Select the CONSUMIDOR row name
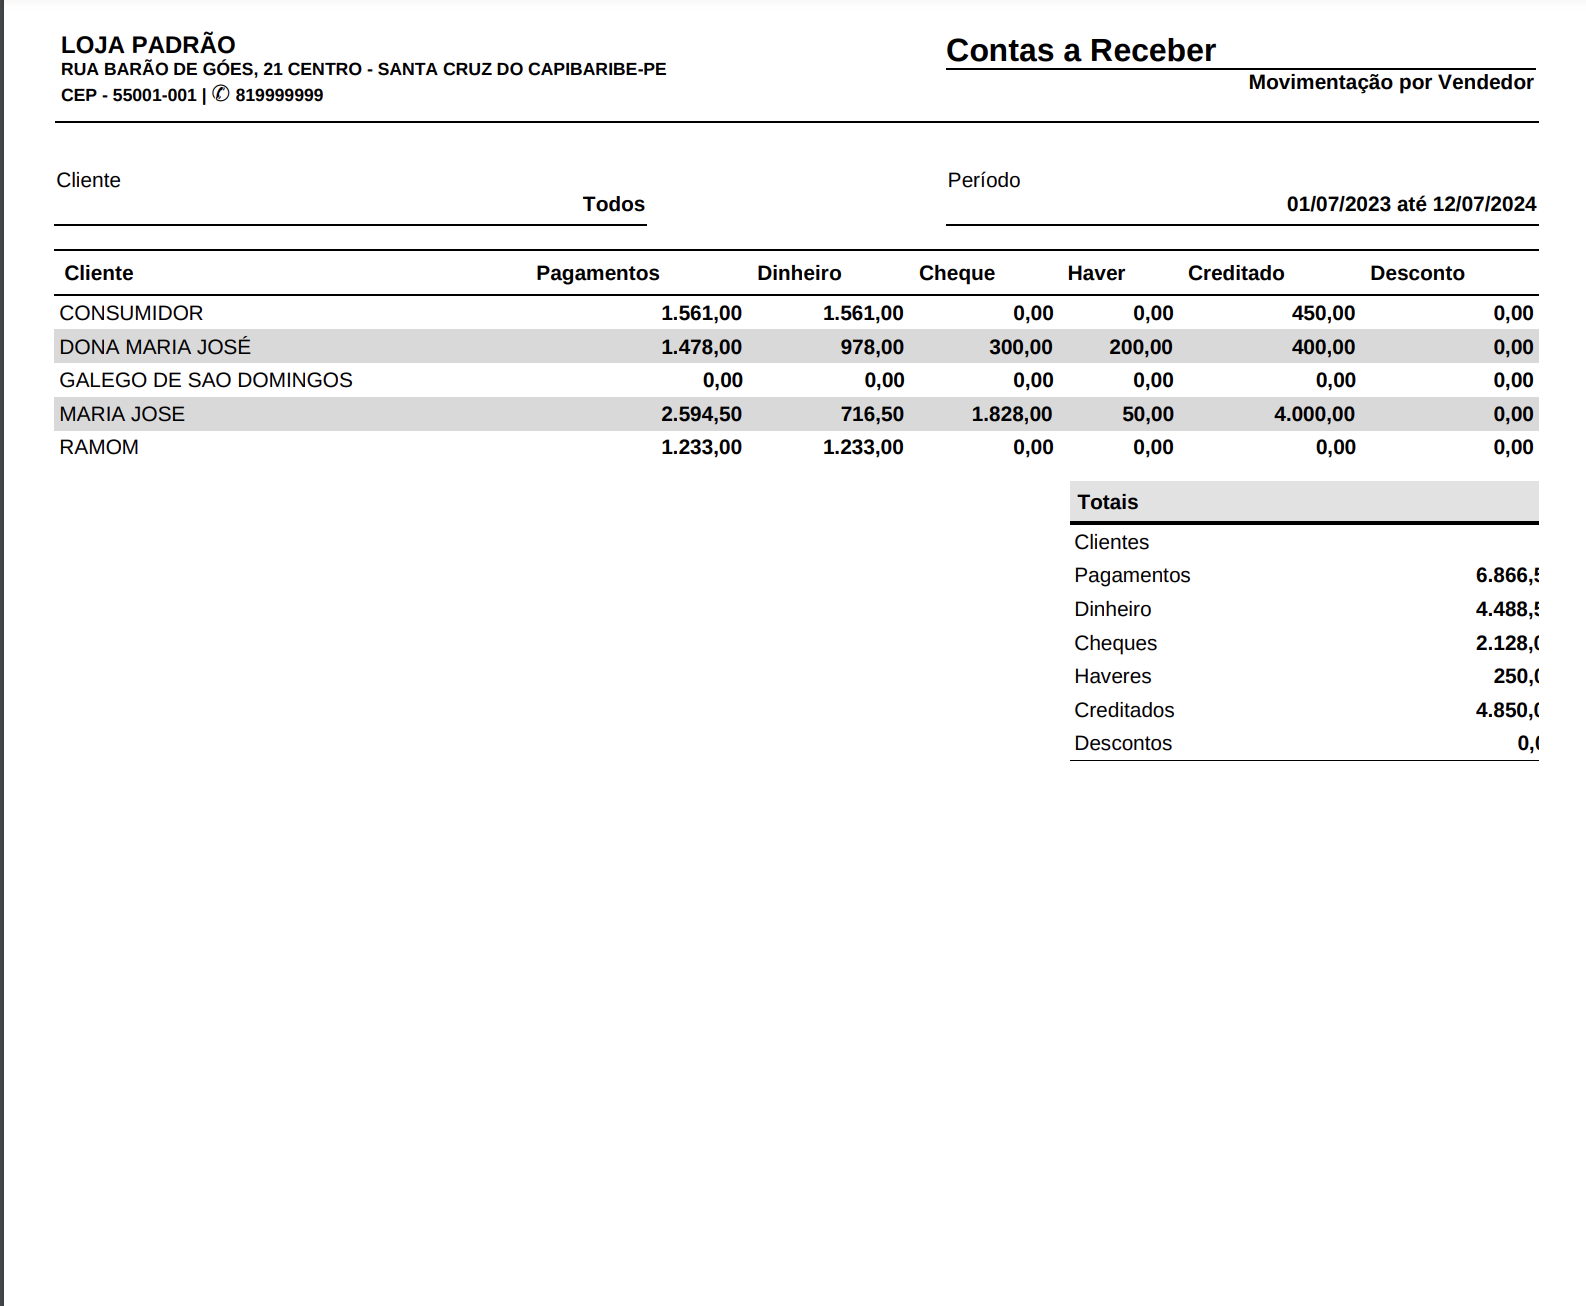This screenshot has width=1586, height=1306. 131,313
